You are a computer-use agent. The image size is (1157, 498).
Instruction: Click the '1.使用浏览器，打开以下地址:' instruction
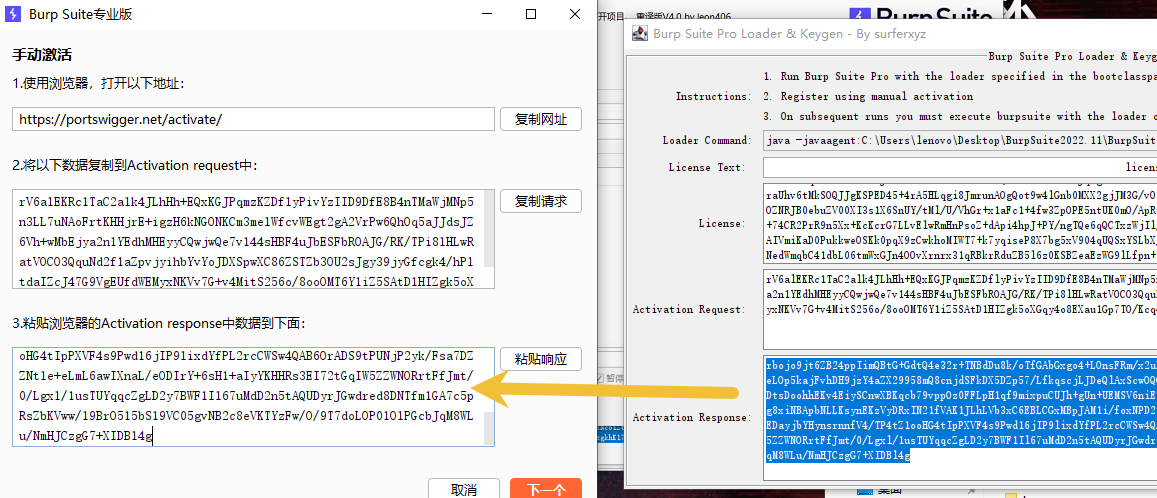[x=97, y=84]
